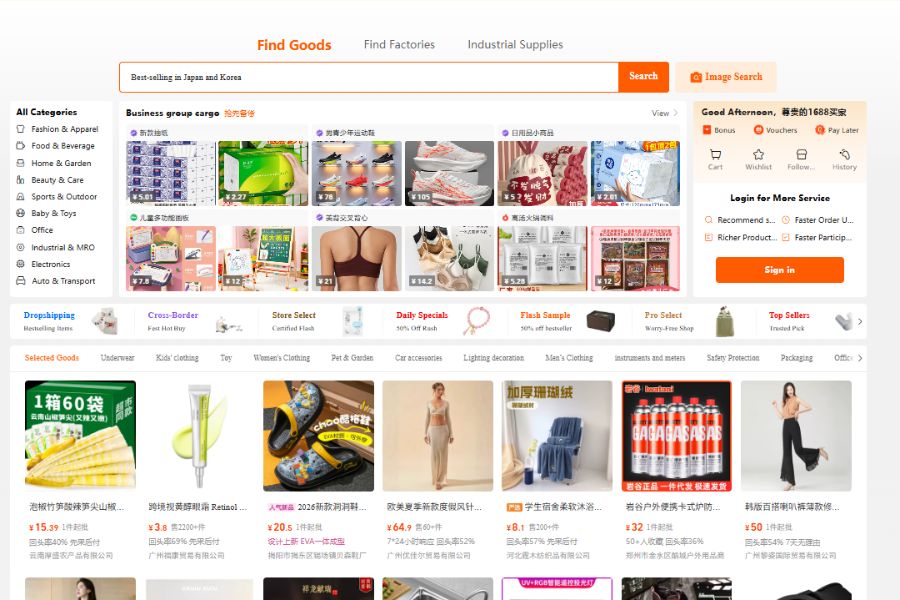900x600 pixels.
Task: Open the History clock icon
Action: pos(844,154)
